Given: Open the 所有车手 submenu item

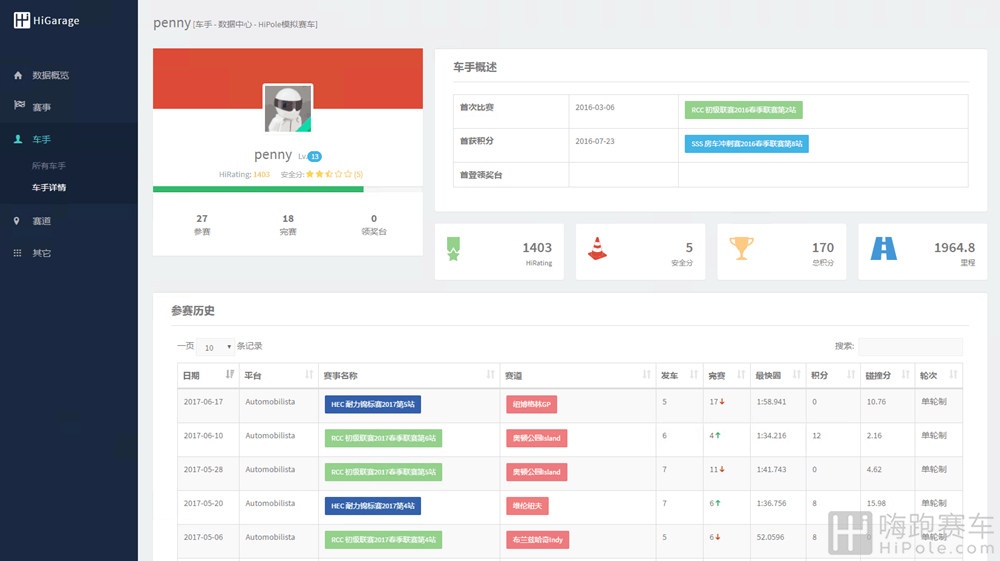Looking at the screenshot, I should (x=49, y=166).
